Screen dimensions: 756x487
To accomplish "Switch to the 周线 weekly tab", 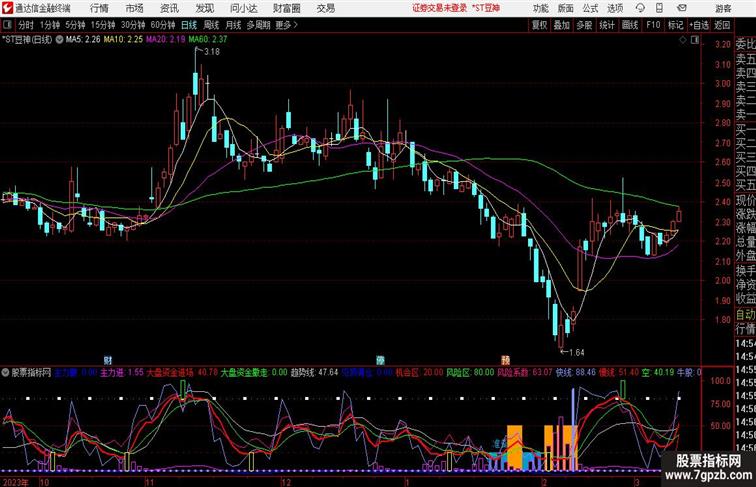I will (211, 25).
